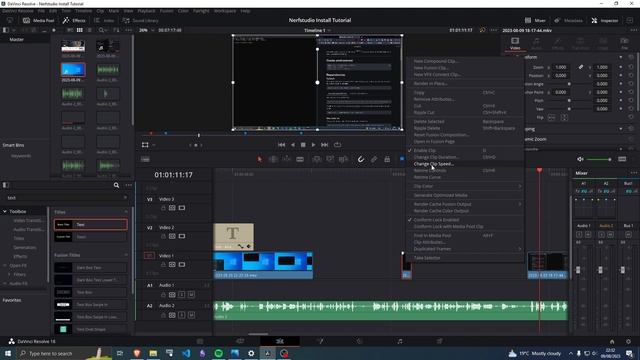The height and width of the screenshot is (360, 640).
Task: Jump to last frame in viewer
Action: pos(324,144)
